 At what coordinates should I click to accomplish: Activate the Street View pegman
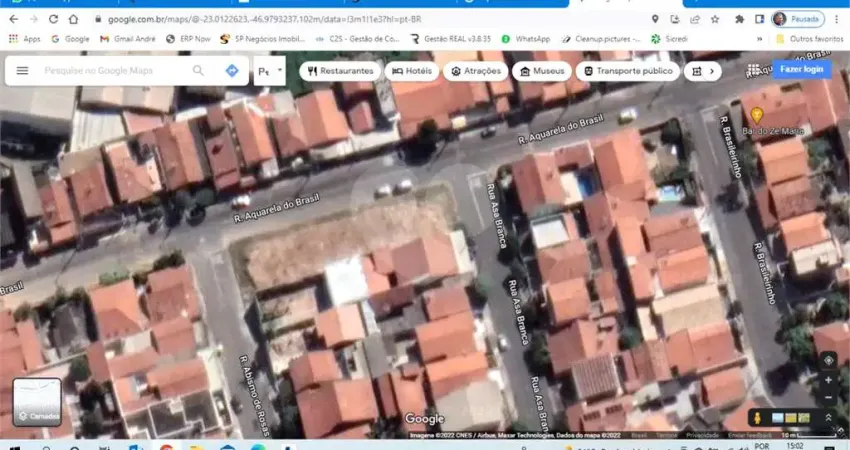(757, 418)
